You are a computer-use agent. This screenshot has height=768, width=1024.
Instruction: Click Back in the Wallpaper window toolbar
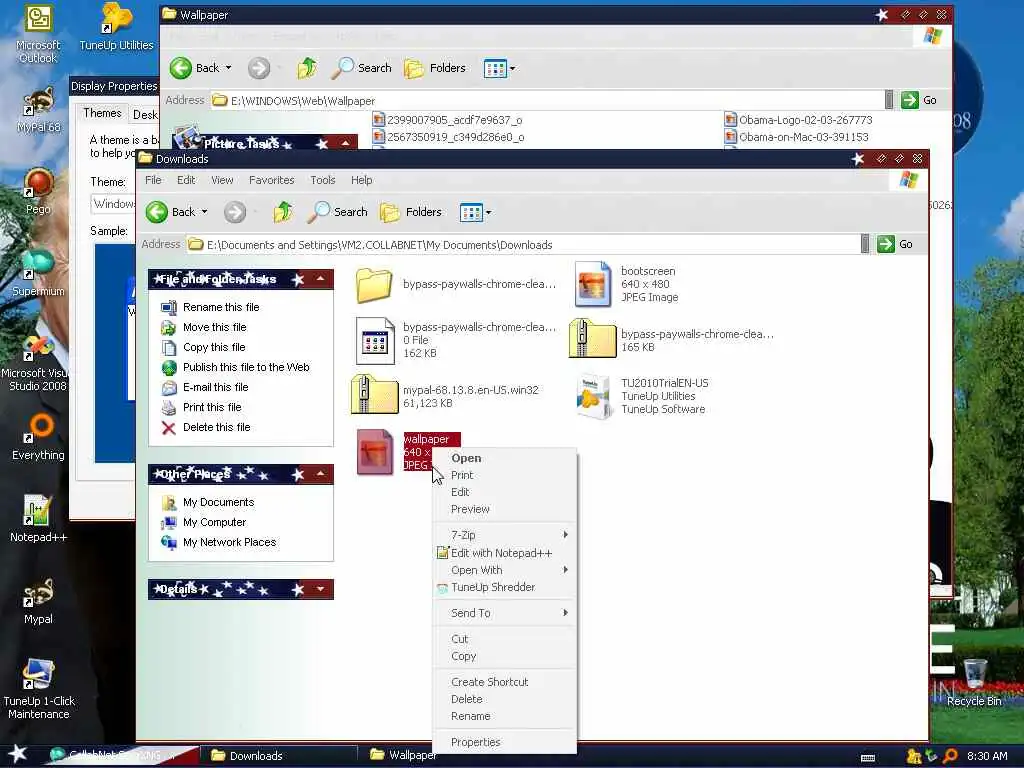[195, 68]
